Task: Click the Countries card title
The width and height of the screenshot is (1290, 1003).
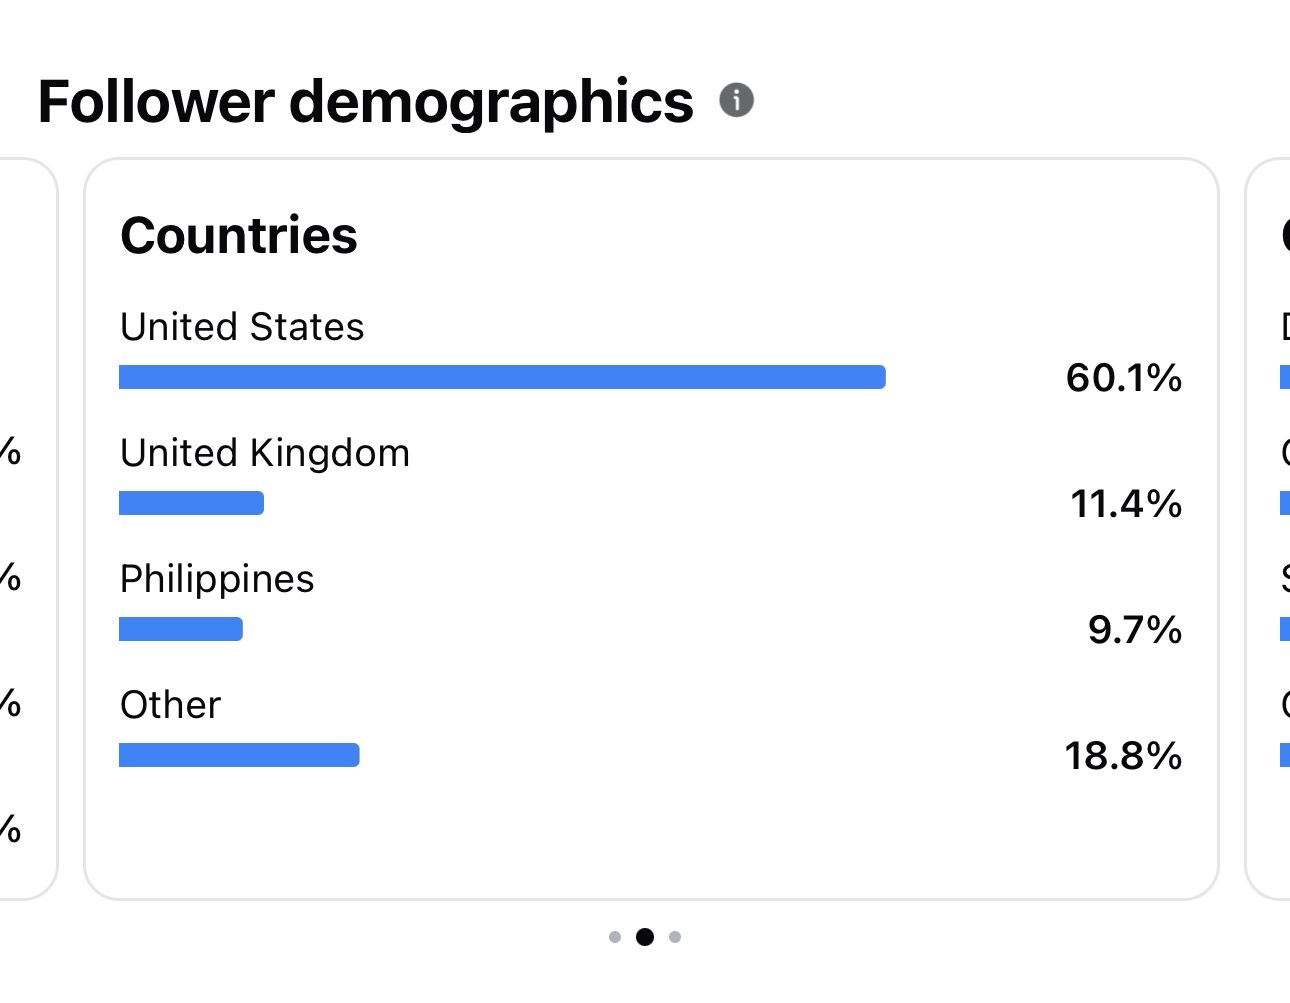Action: [x=239, y=236]
